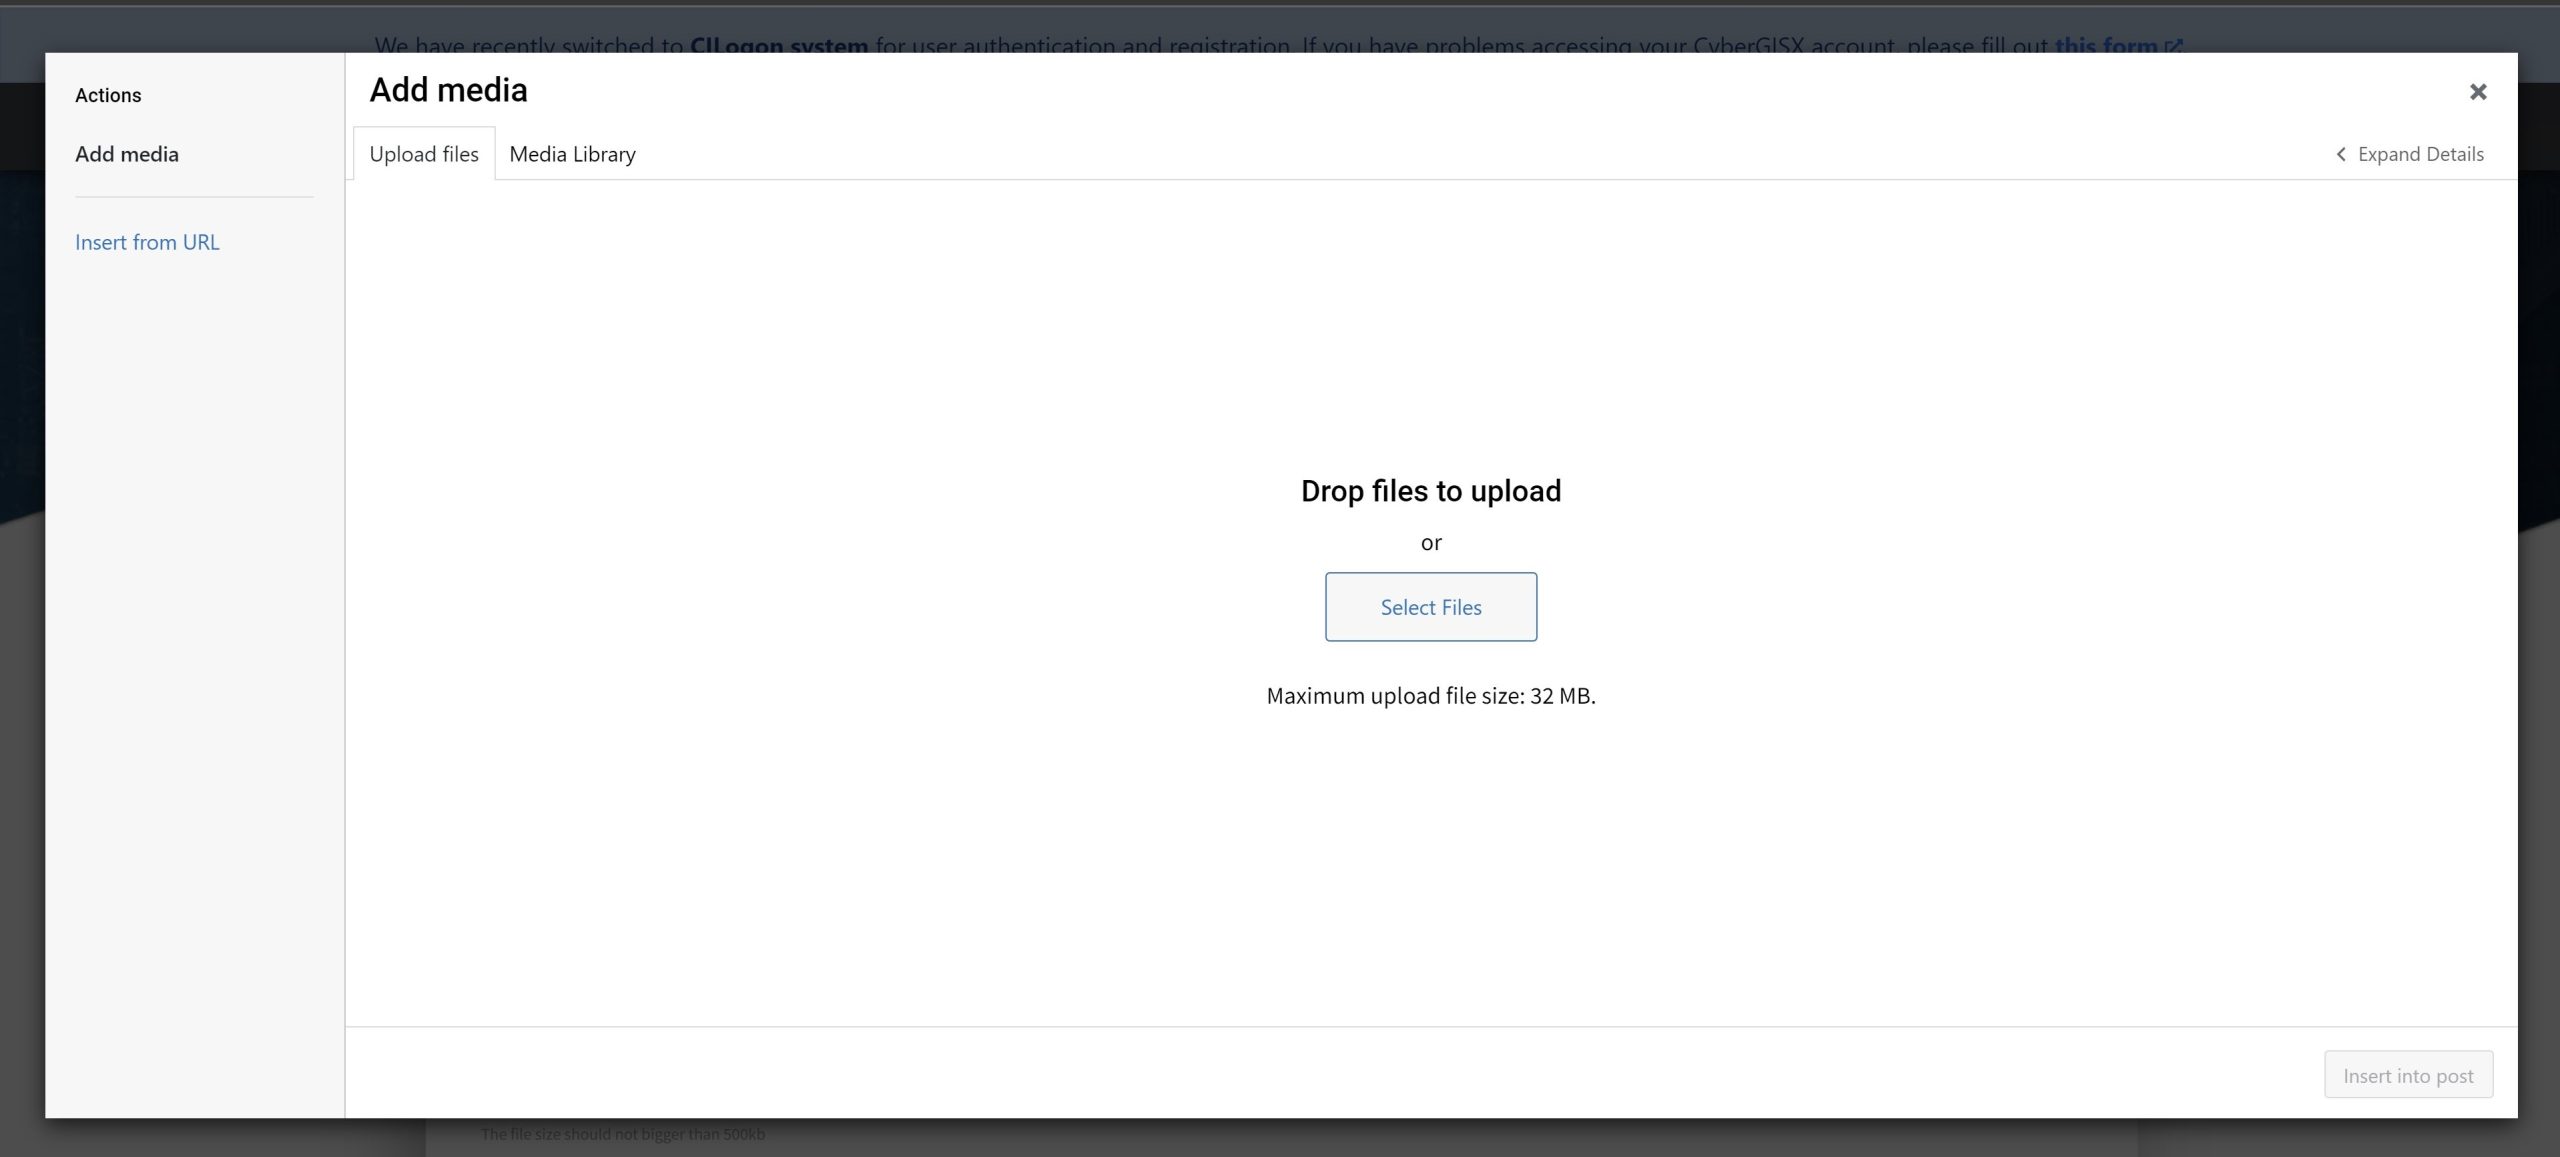Image resolution: width=2560 pixels, height=1157 pixels.
Task: Click Maximum upload file size text
Action: click(1430, 696)
